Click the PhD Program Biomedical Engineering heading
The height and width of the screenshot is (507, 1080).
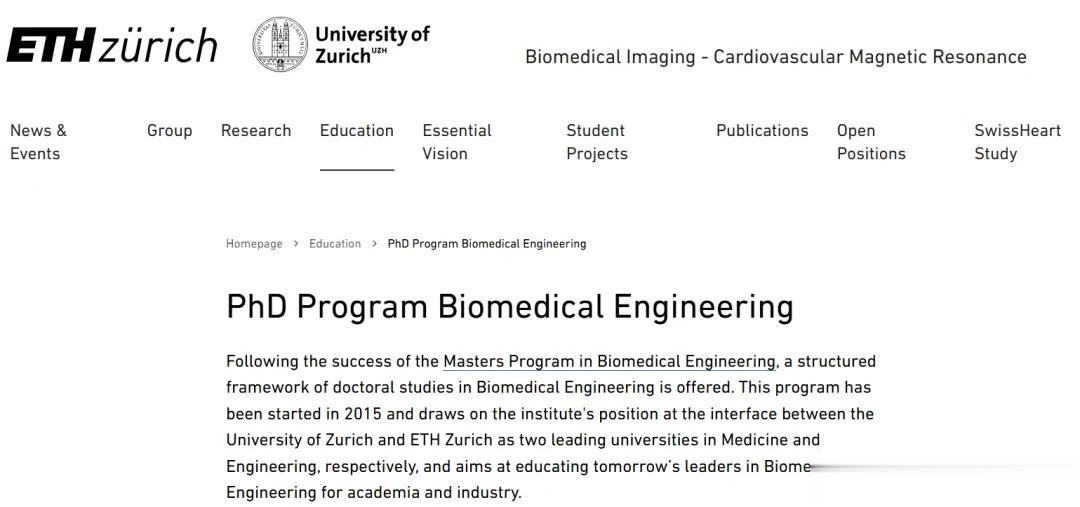(x=509, y=306)
